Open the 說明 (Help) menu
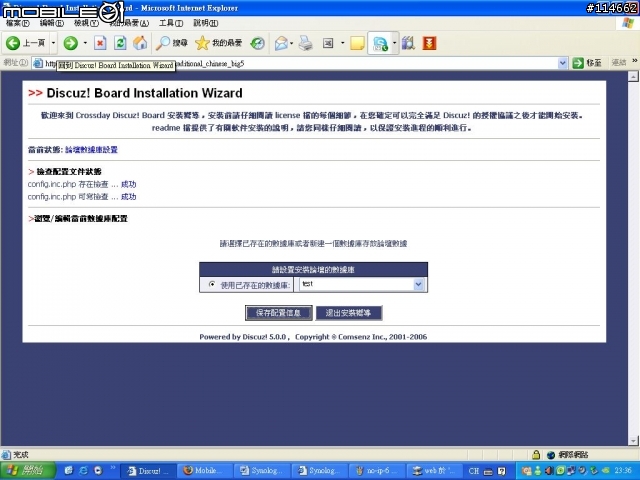The image size is (640, 480). tap(205, 23)
